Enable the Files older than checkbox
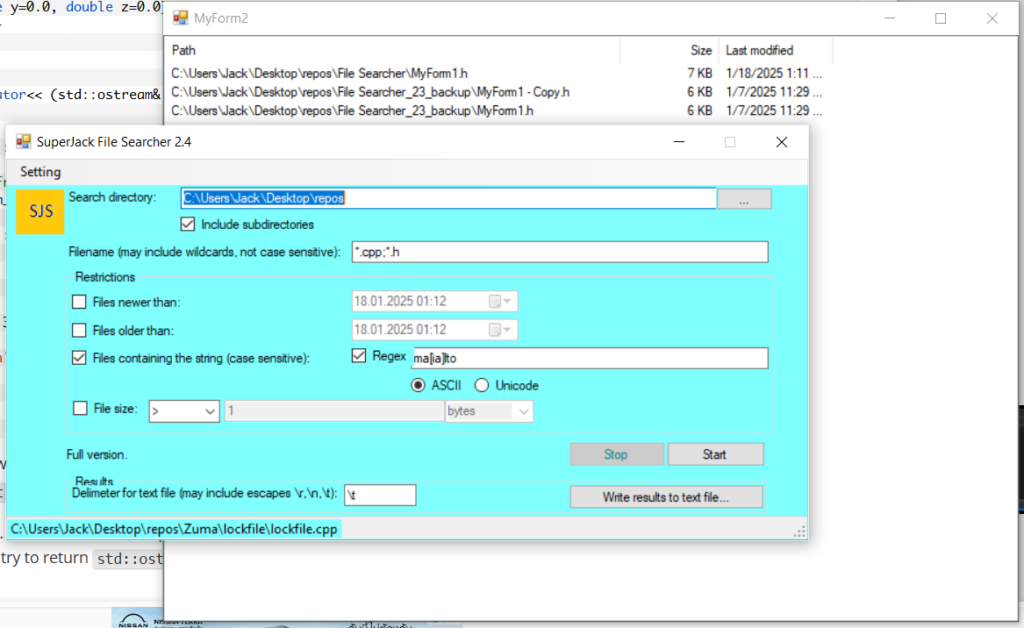The width and height of the screenshot is (1024, 628). (x=80, y=329)
